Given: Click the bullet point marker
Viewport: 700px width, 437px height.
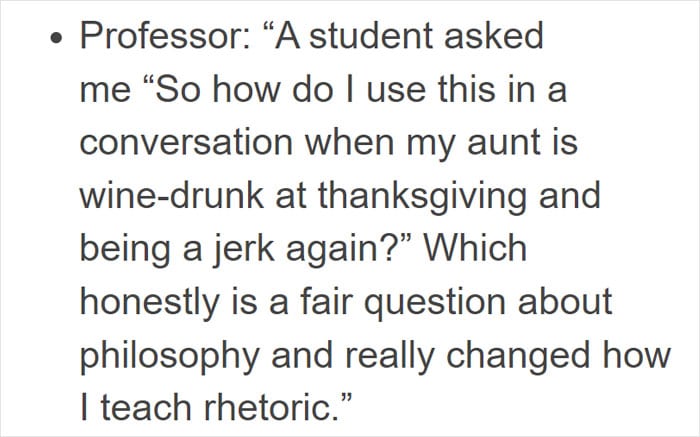Looking at the screenshot, I should (x=55, y=38).
